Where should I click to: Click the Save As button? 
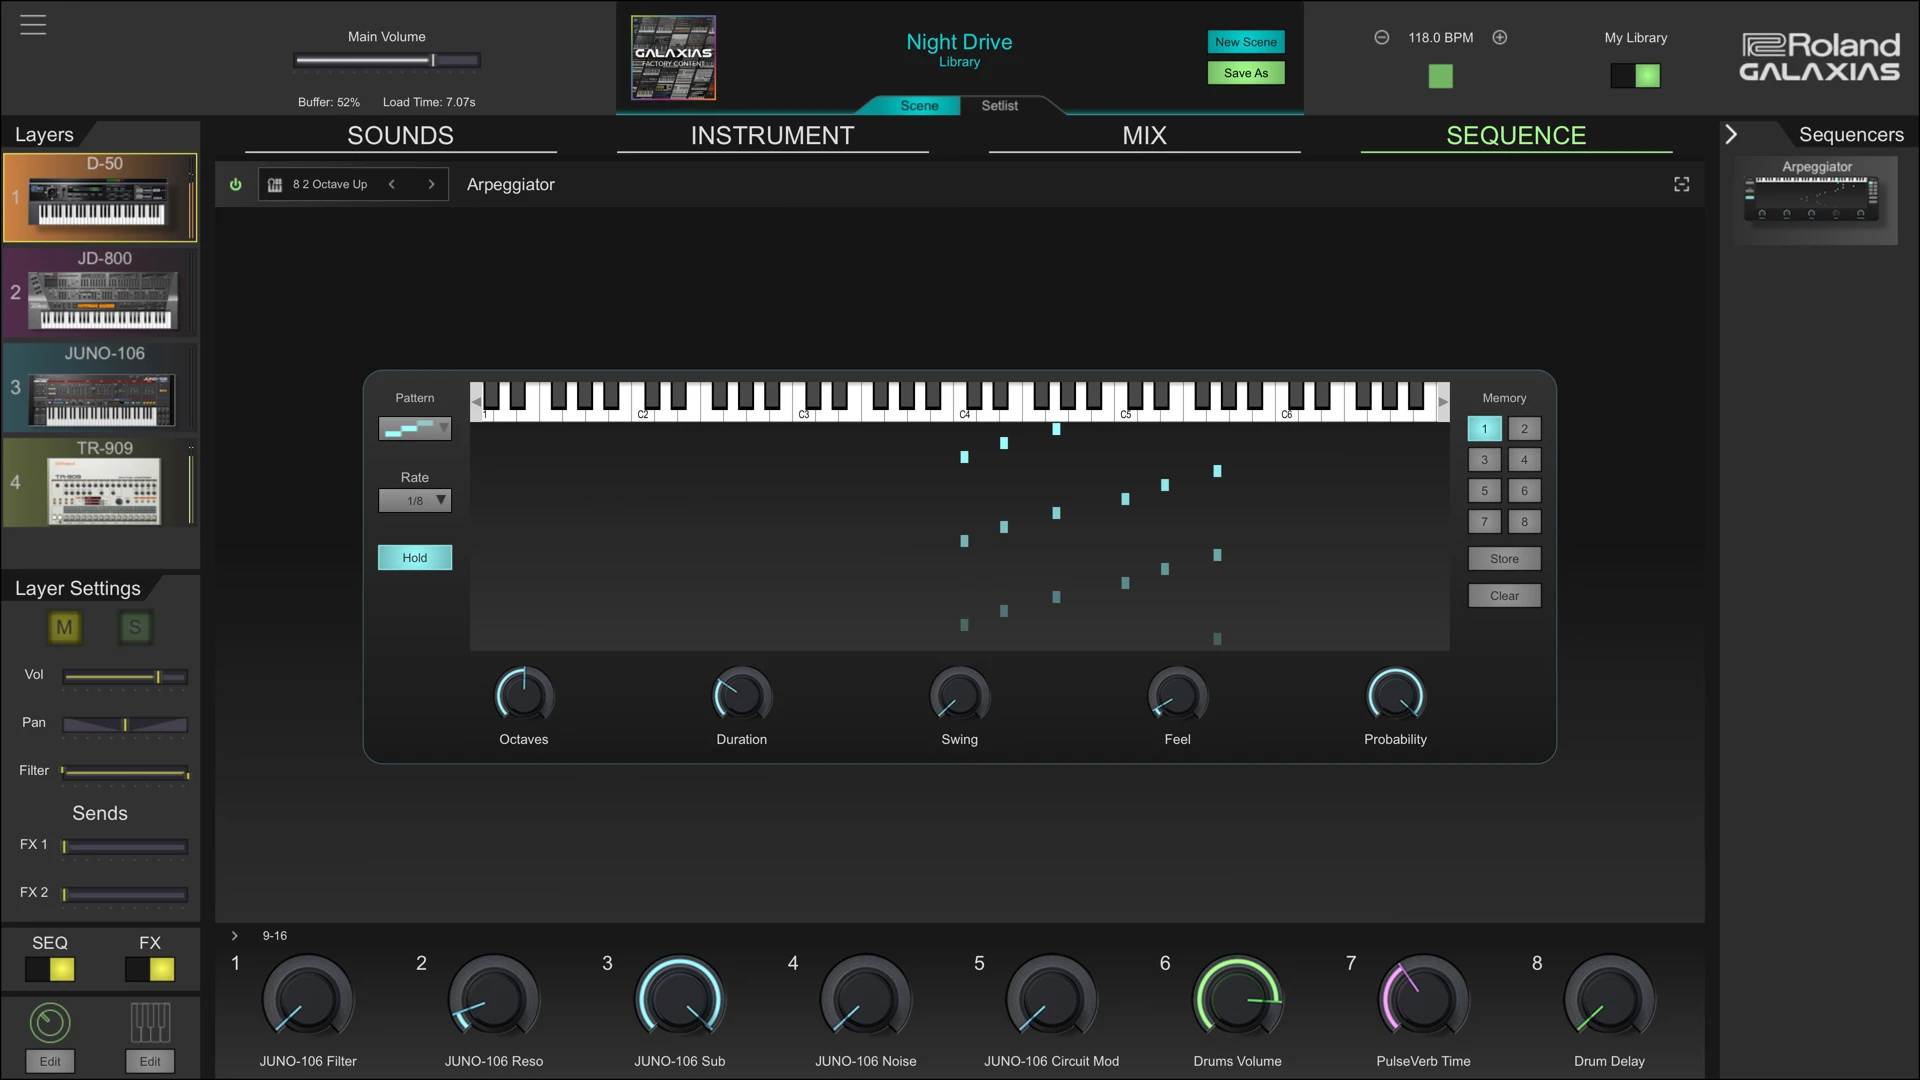tap(1245, 73)
